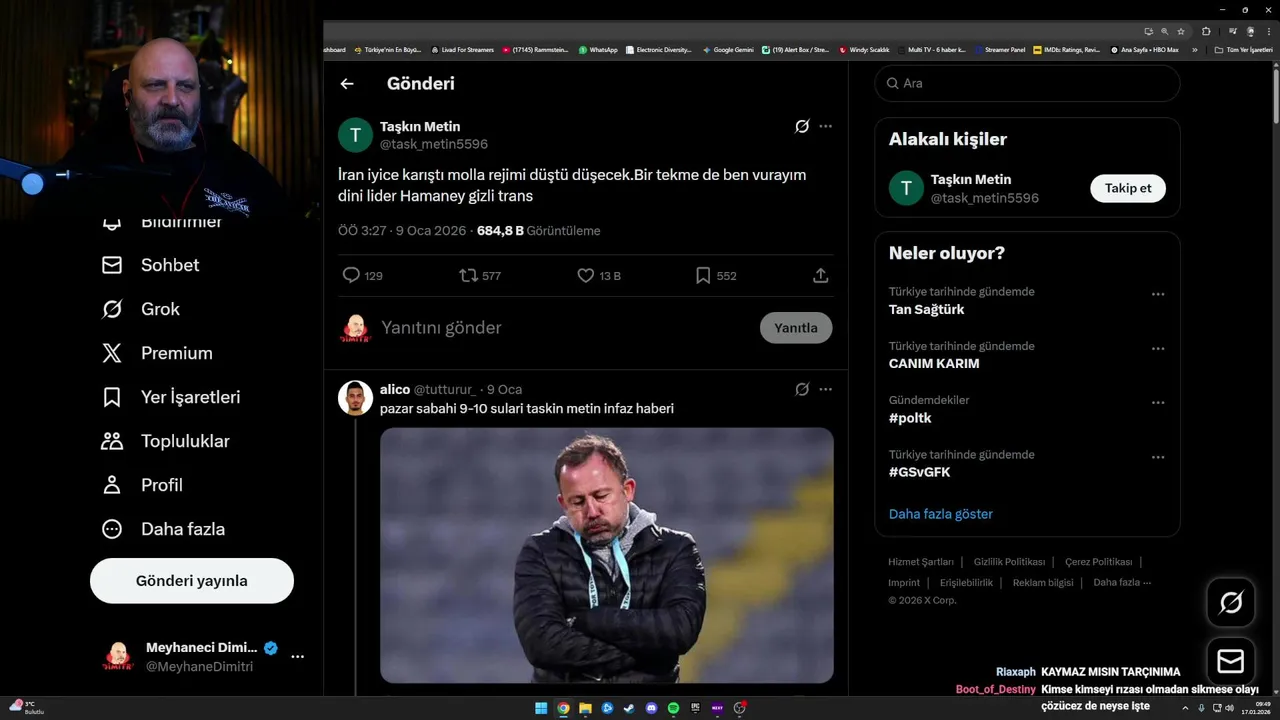Open options for CANIM KARIM trend

pyautogui.click(x=1158, y=349)
